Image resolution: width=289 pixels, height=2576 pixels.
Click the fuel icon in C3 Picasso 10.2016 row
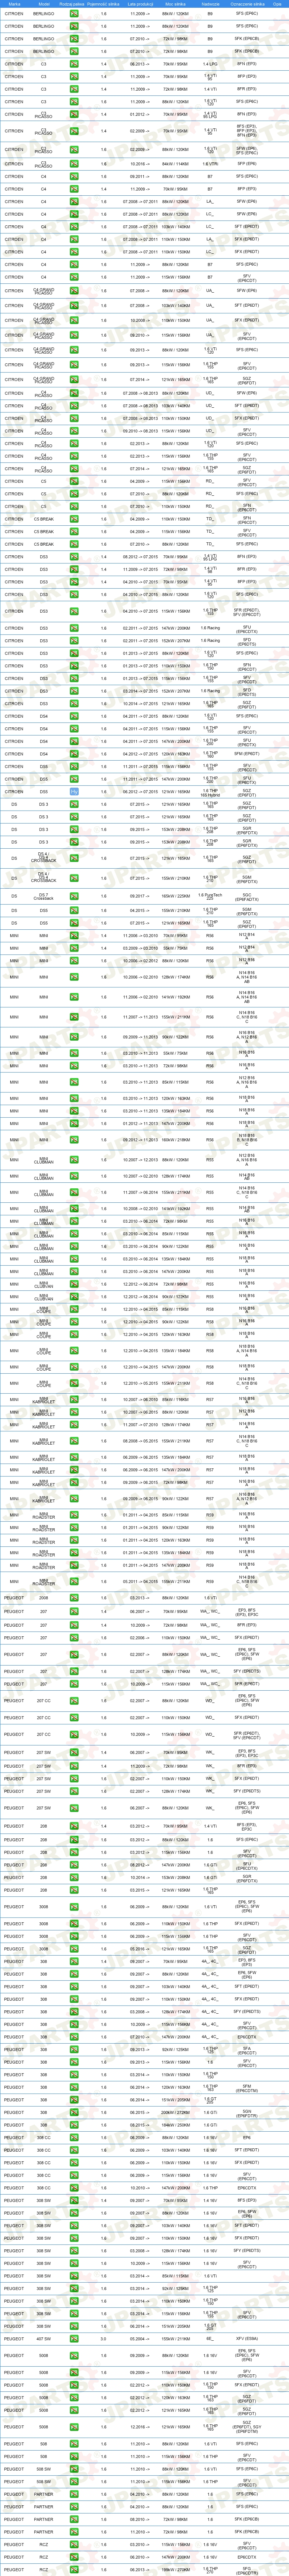(74, 163)
